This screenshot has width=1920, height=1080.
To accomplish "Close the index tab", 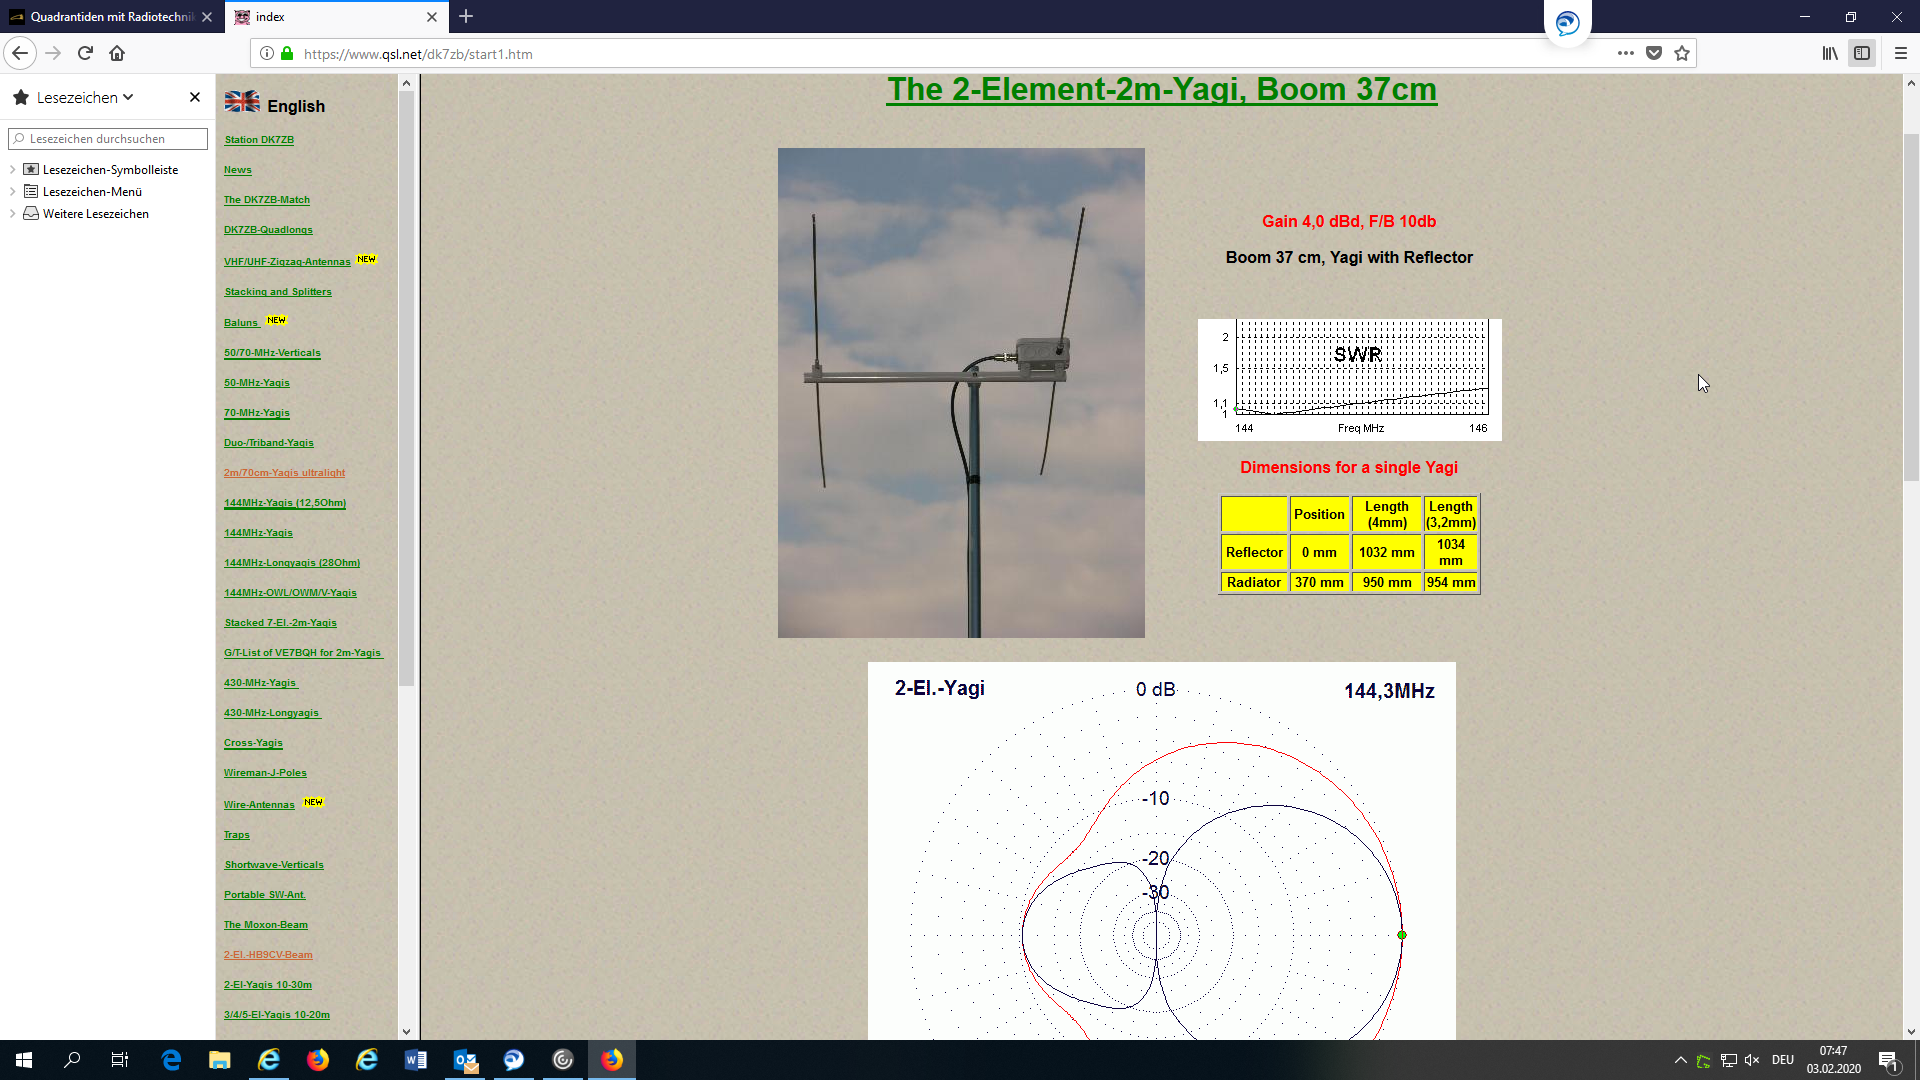I will pyautogui.click(x=432, y=17).
